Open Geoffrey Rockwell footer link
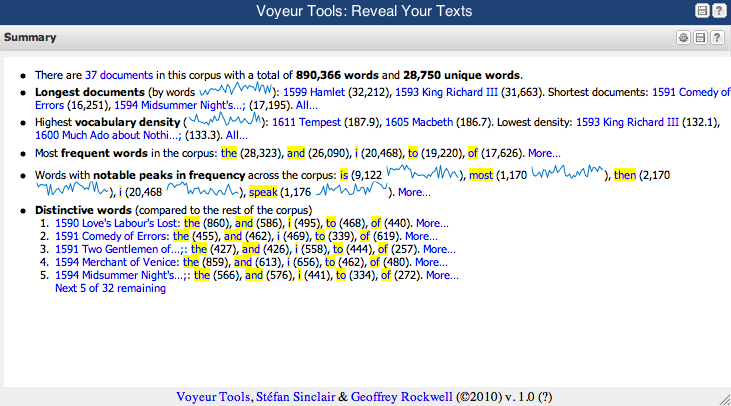This screenshot has width=731, height=406. [x=401, y=397]
